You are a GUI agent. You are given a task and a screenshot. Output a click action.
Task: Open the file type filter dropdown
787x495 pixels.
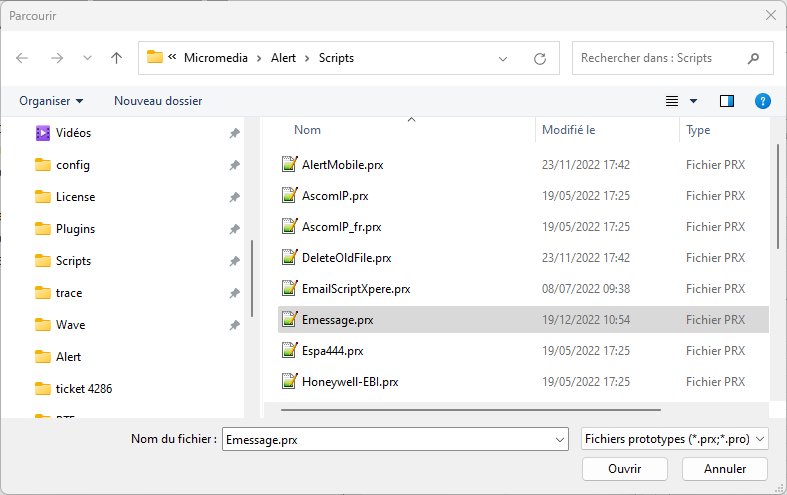coord(675,439)
